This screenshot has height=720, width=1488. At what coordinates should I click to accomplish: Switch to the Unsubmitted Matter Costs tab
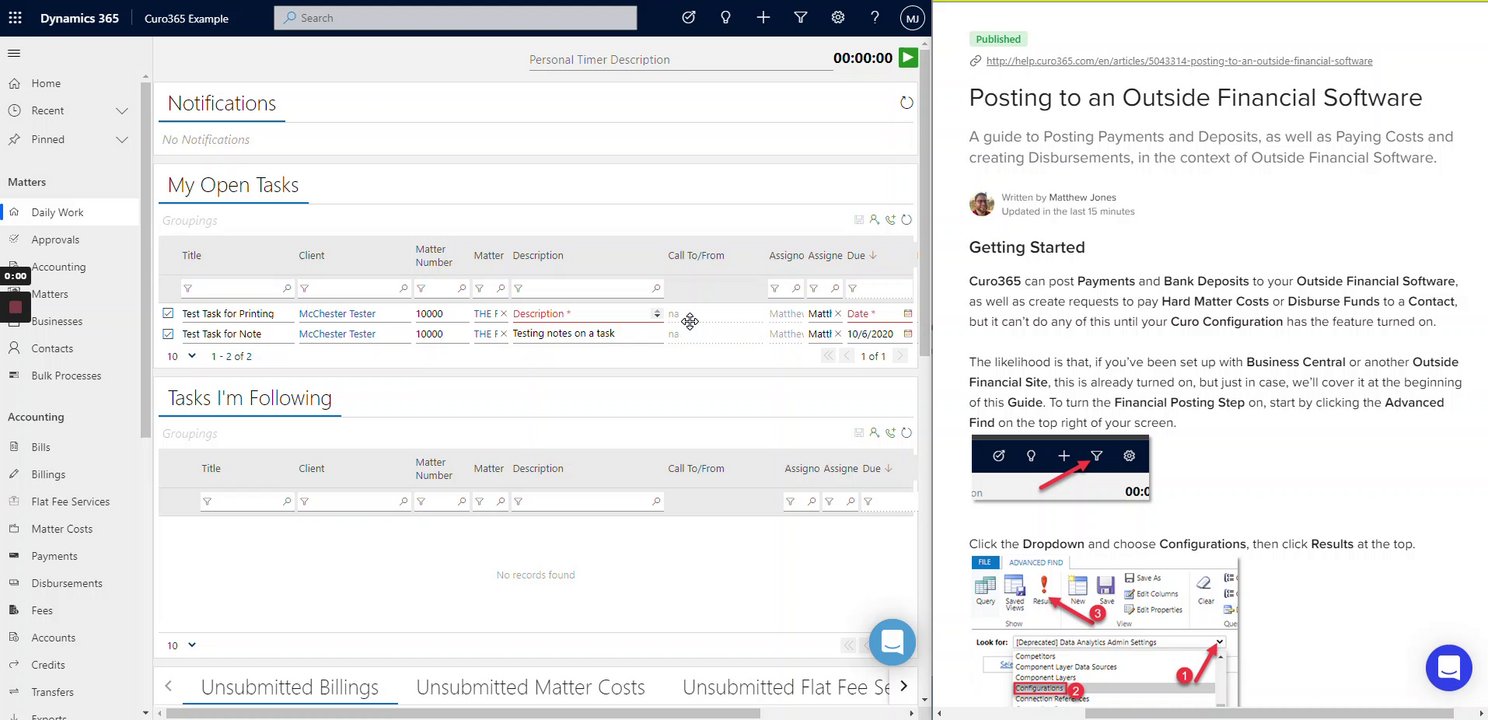click(530, 687)
